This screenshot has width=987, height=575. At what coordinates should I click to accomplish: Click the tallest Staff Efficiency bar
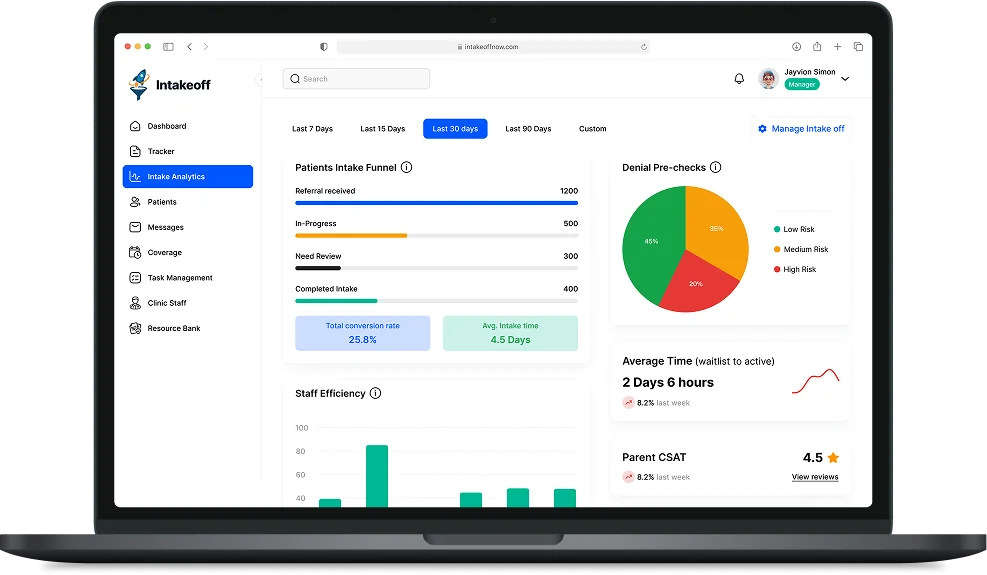(x=377, y=475)
